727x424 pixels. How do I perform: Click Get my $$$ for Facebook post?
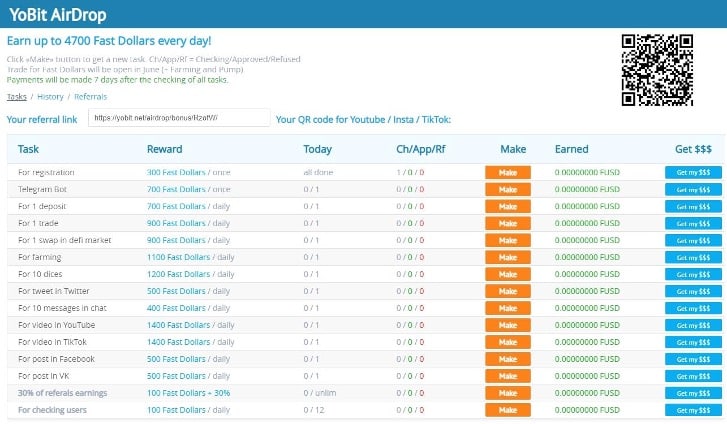(693, 359)
